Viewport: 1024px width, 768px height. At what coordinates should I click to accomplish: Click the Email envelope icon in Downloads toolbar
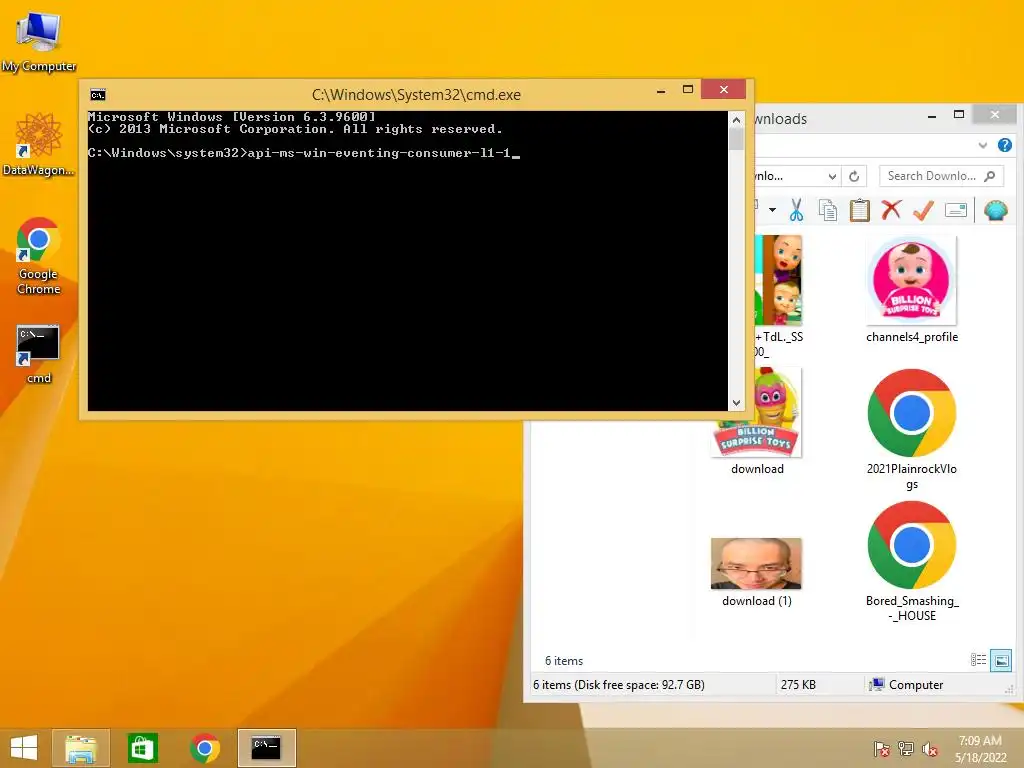tap(955, 210)
